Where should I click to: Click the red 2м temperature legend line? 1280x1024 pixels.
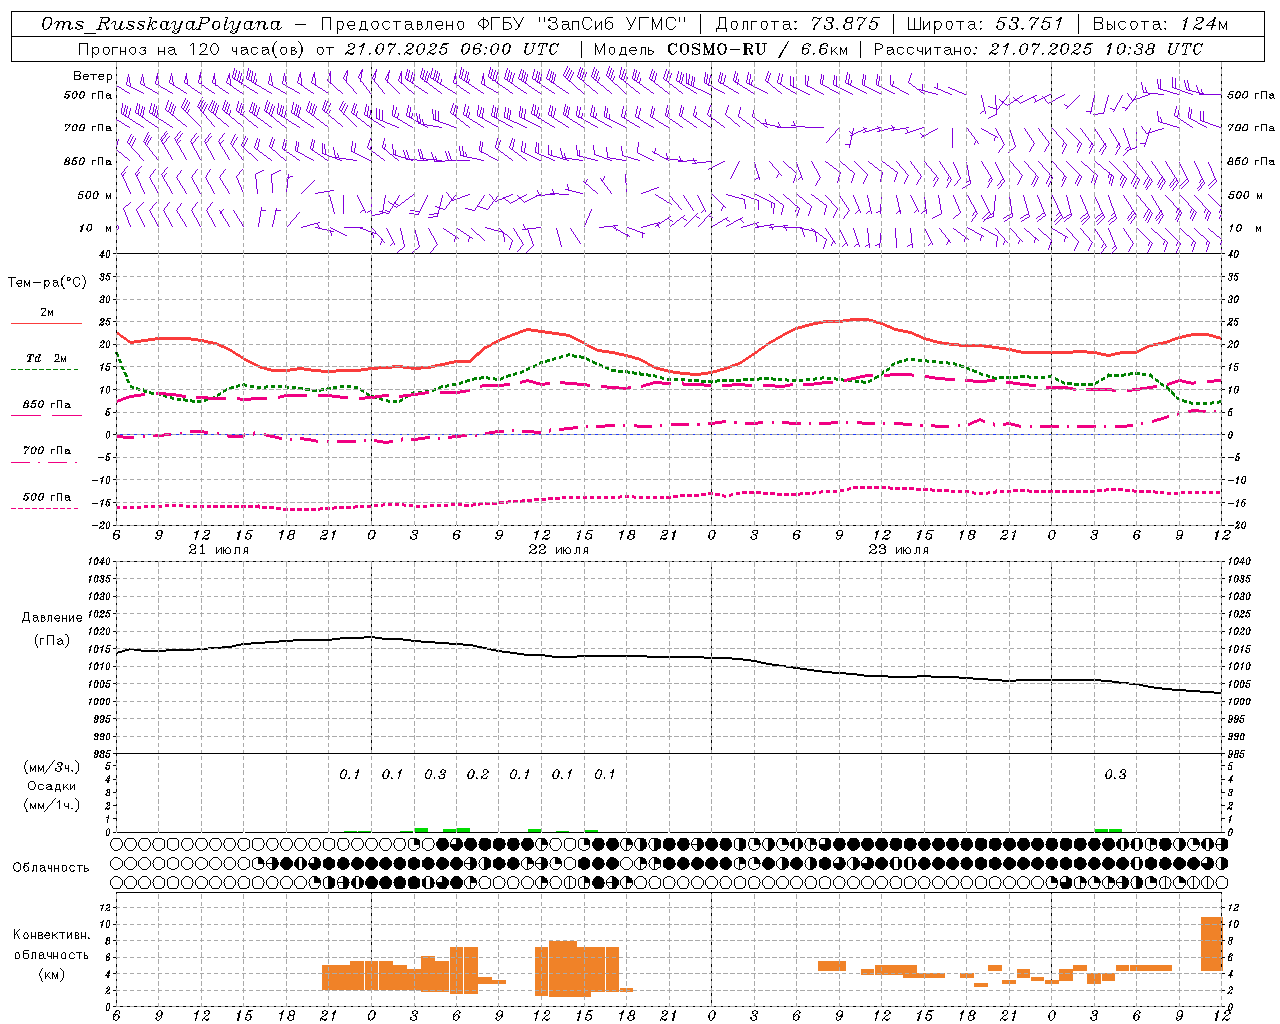tap(46, 323)
